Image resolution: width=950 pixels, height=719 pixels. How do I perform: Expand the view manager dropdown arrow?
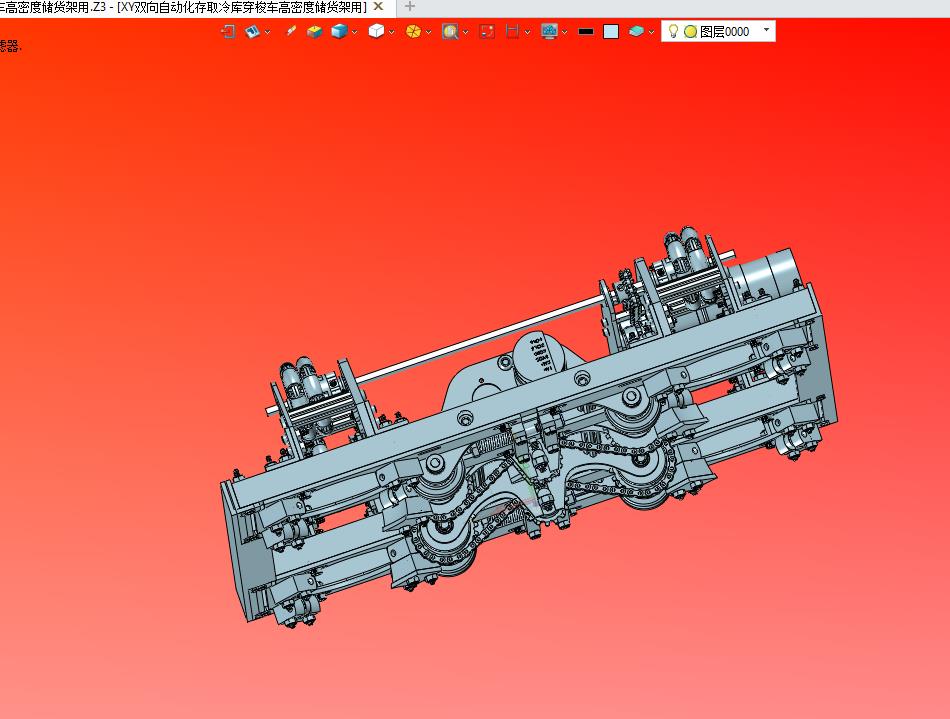[x=267, y=32]
